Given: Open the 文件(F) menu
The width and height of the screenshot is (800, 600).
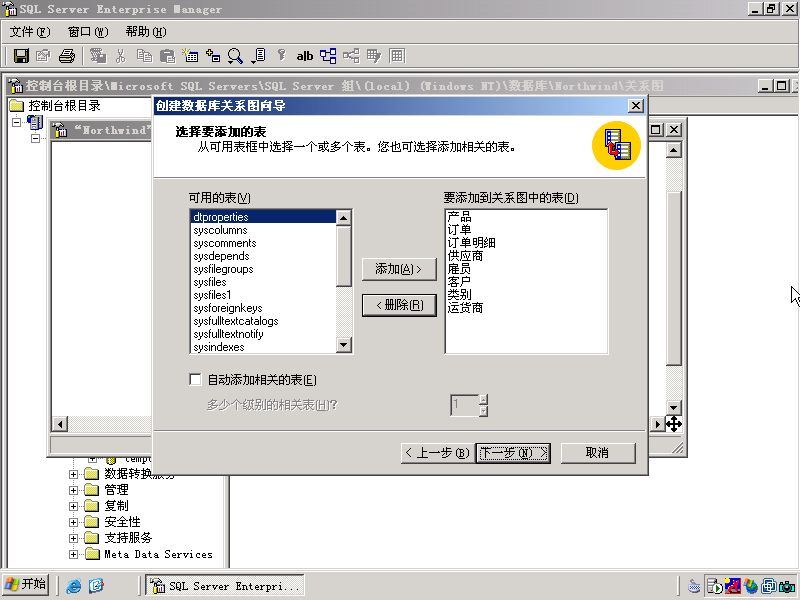Looking at the screenshot, I should 30,32.
